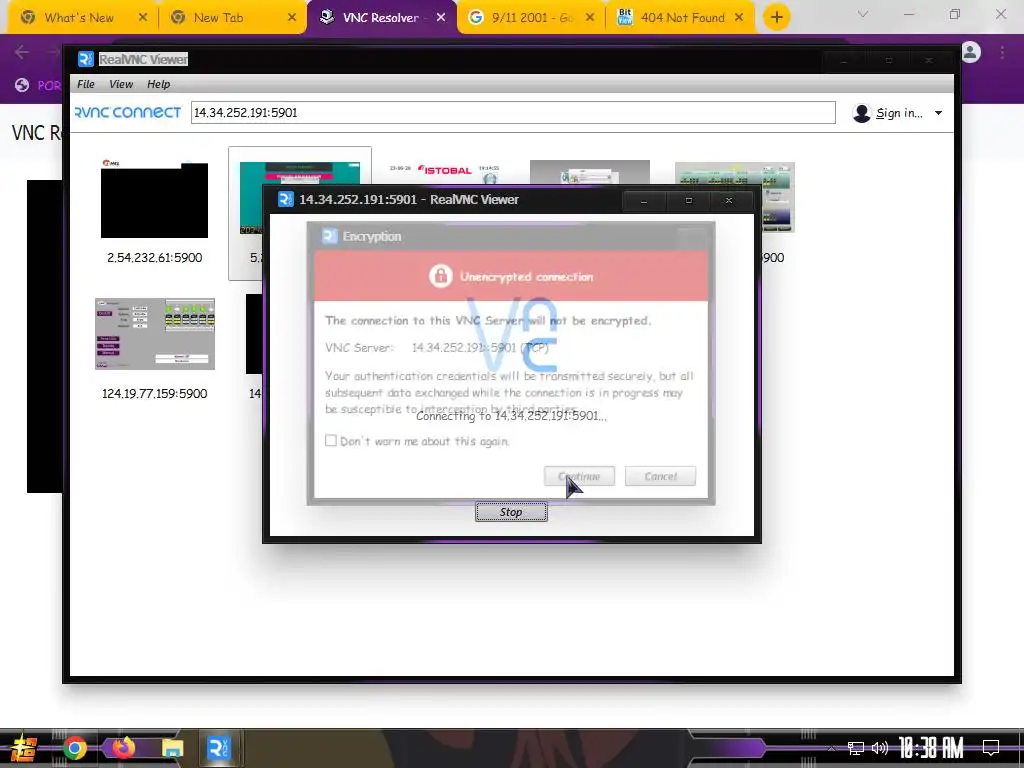
Task: Switch to the 9/11 2001 Google tab
Action: click(x=532, y=18)
